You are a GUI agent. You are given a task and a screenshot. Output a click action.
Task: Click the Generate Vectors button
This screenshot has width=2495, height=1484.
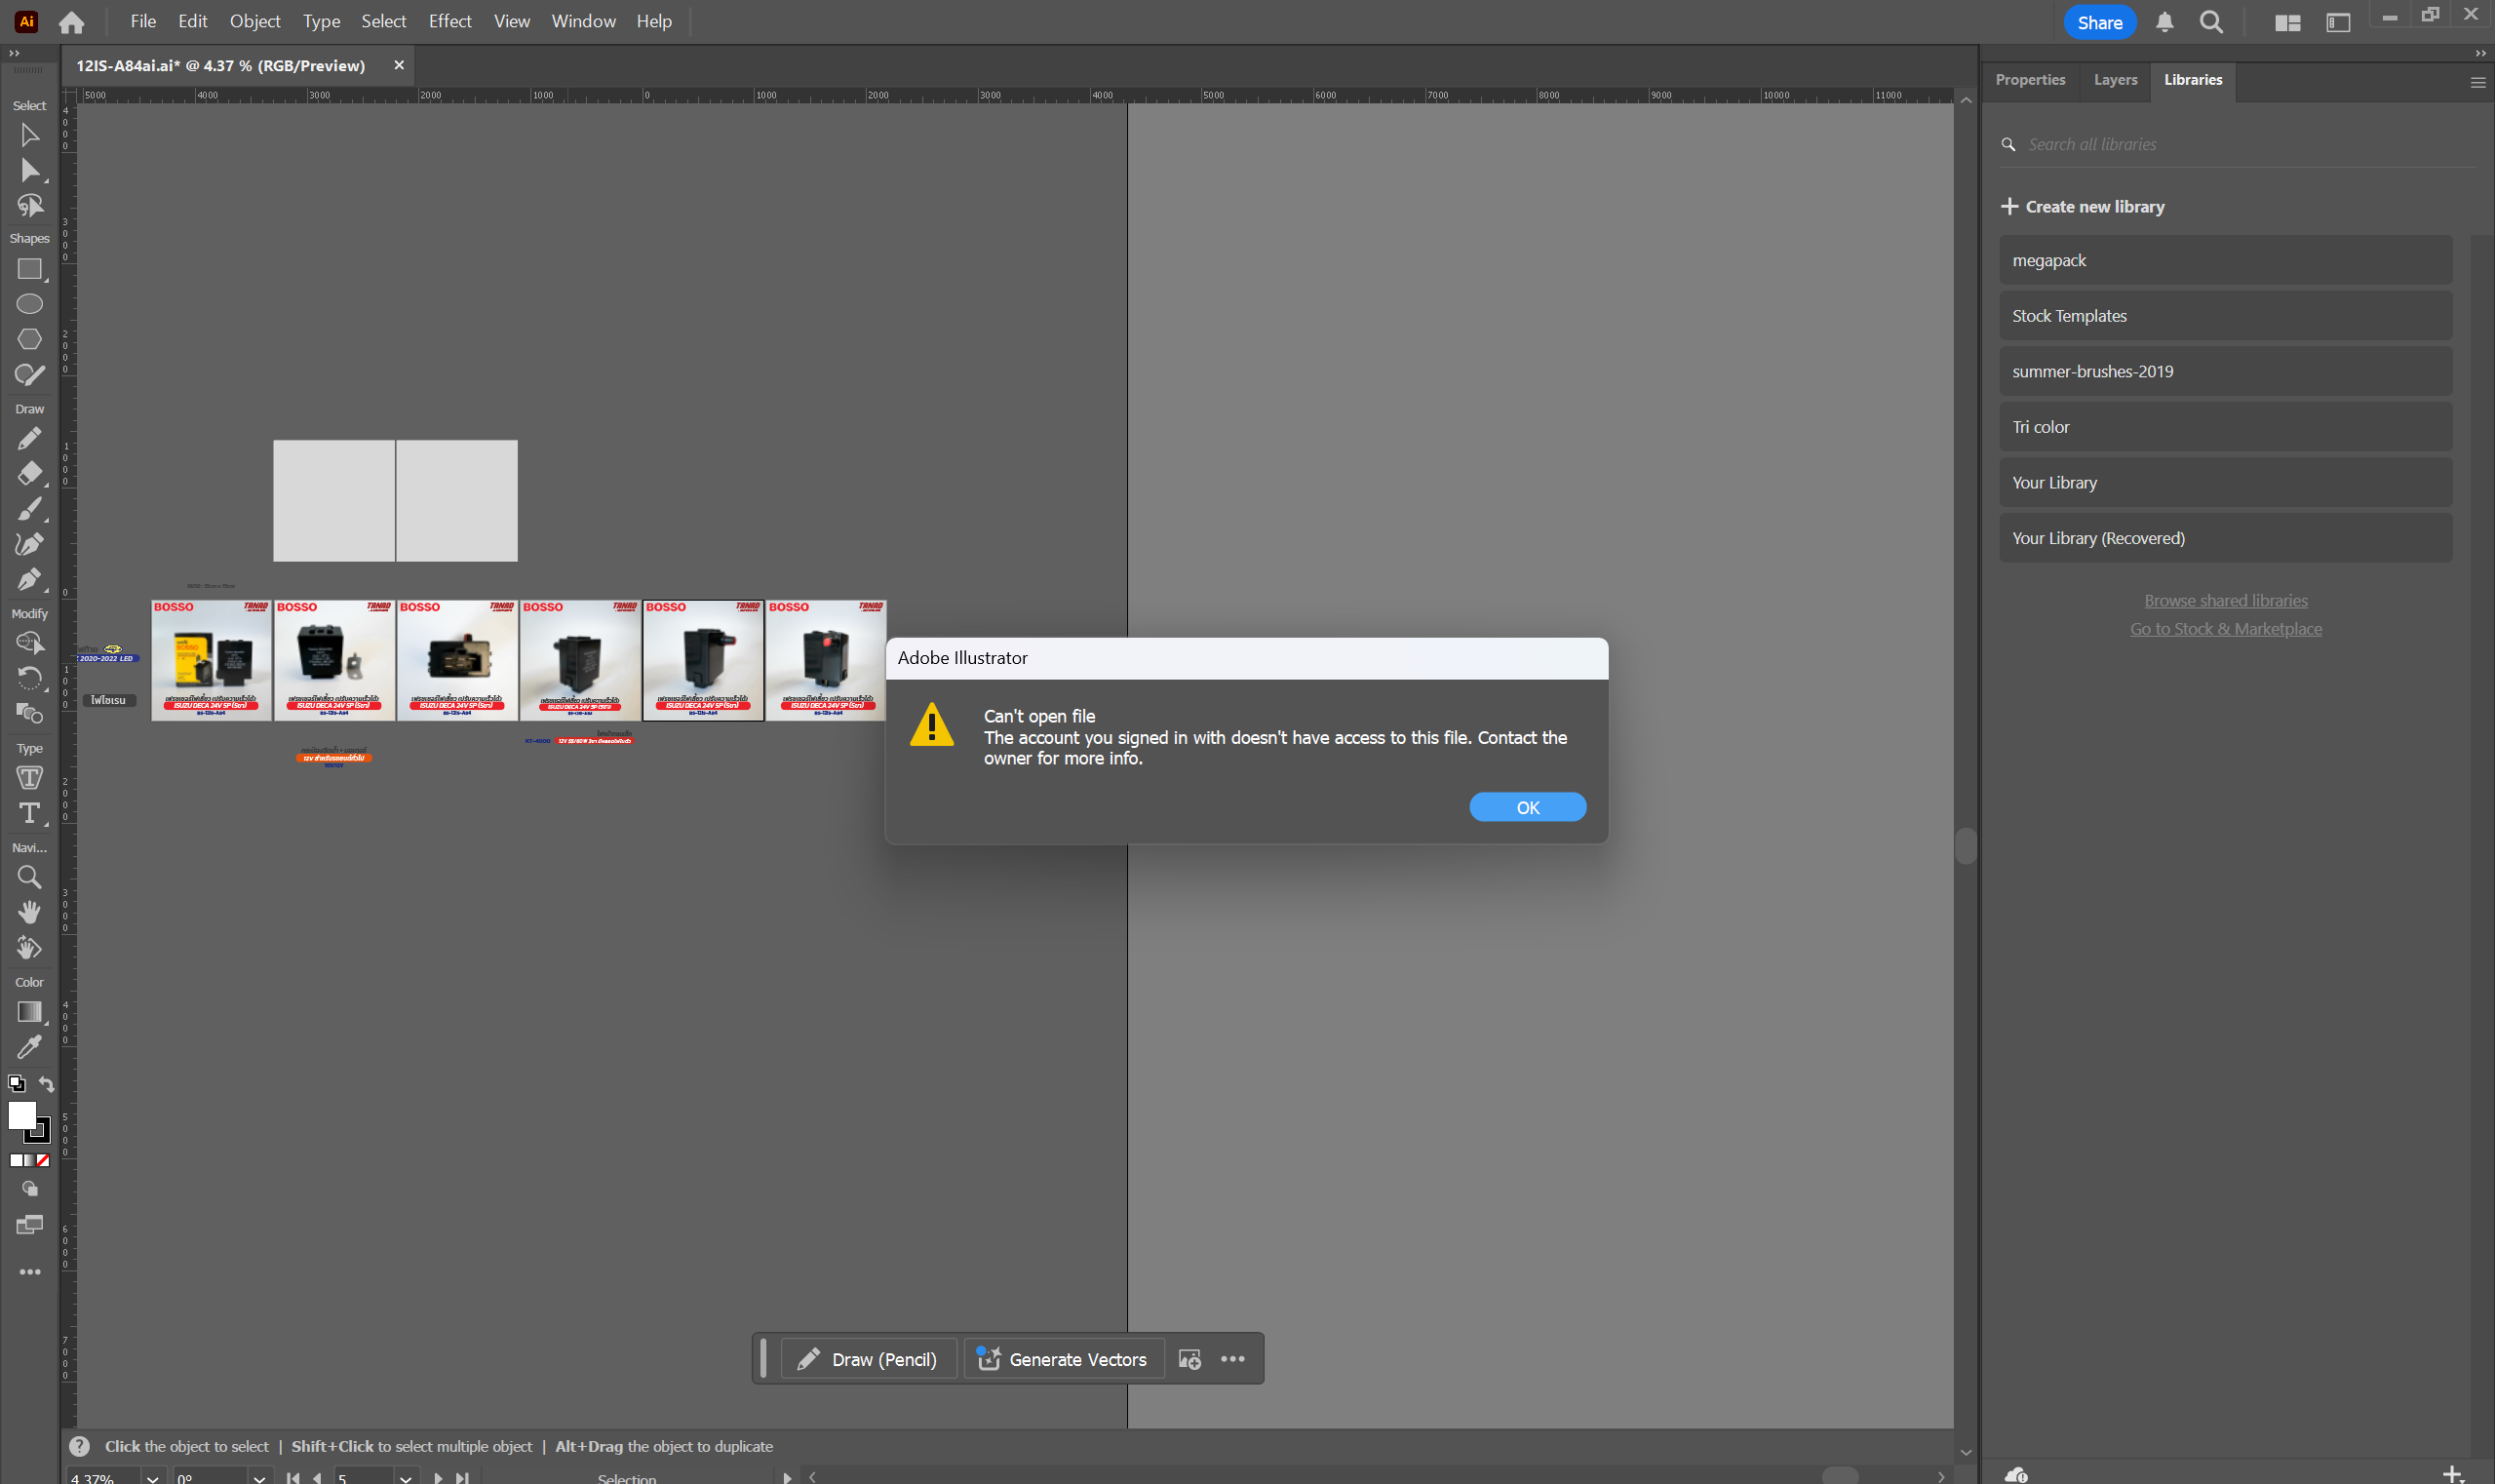pyautogui.click(x=1063, y=1359)
